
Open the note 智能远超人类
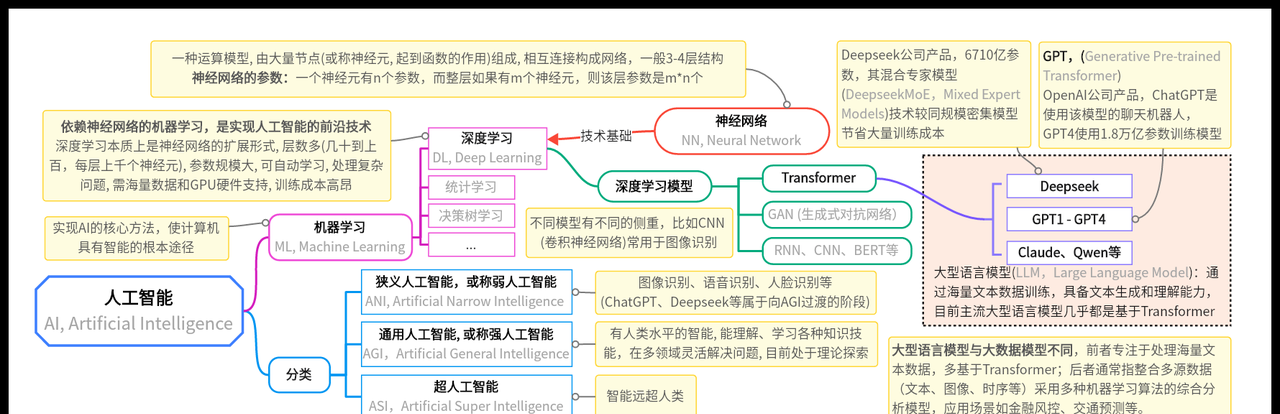[x=644, y=396]
